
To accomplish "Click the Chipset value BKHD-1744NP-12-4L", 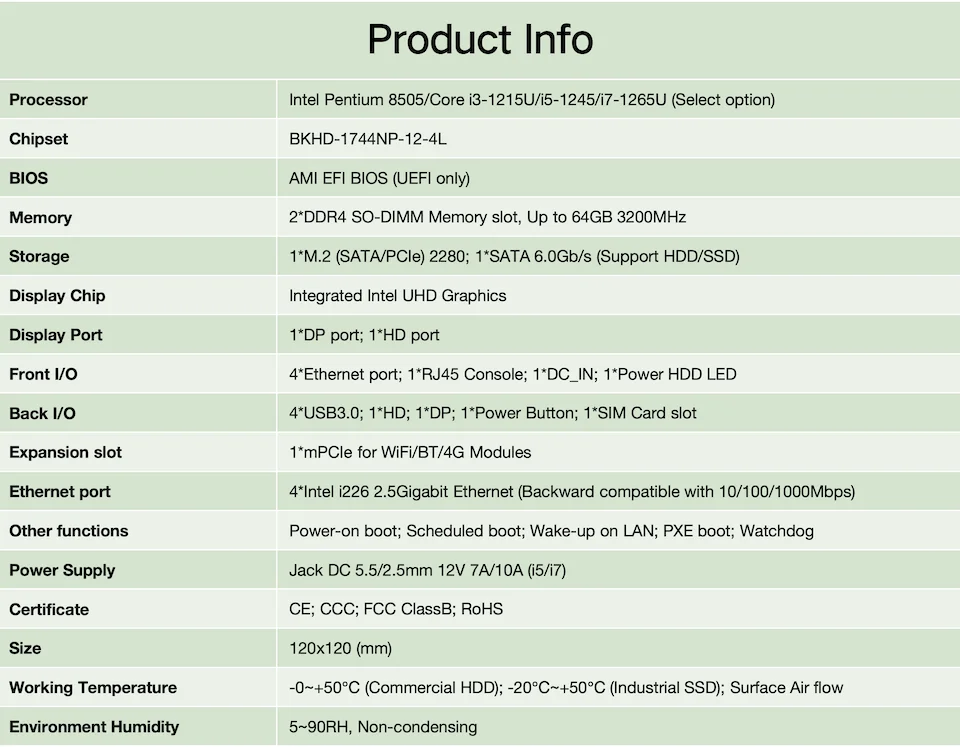I will [x=367, y=139].
